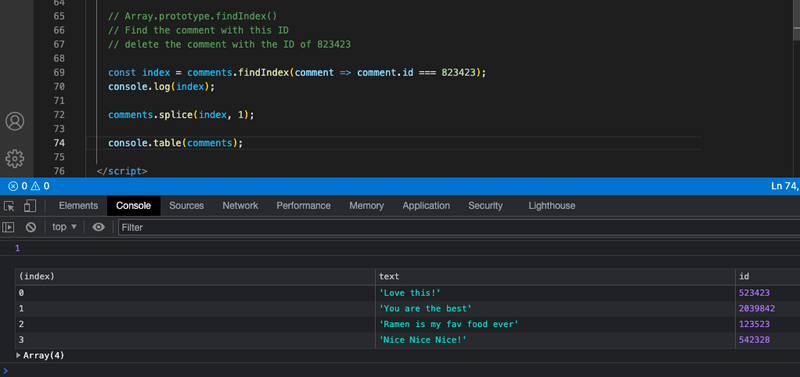
Task: Click the console.log(index) statement
Action: pyautogui.click(x=161, y=87)
